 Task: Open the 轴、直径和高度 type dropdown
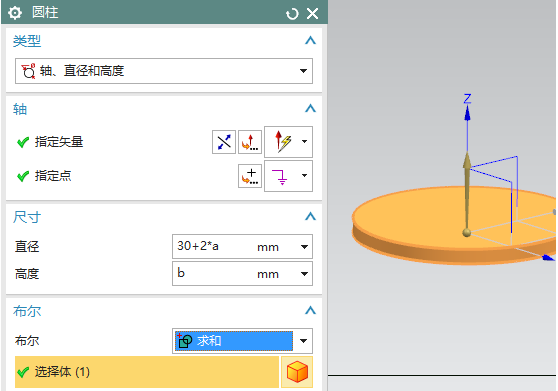tap(164, 71)
